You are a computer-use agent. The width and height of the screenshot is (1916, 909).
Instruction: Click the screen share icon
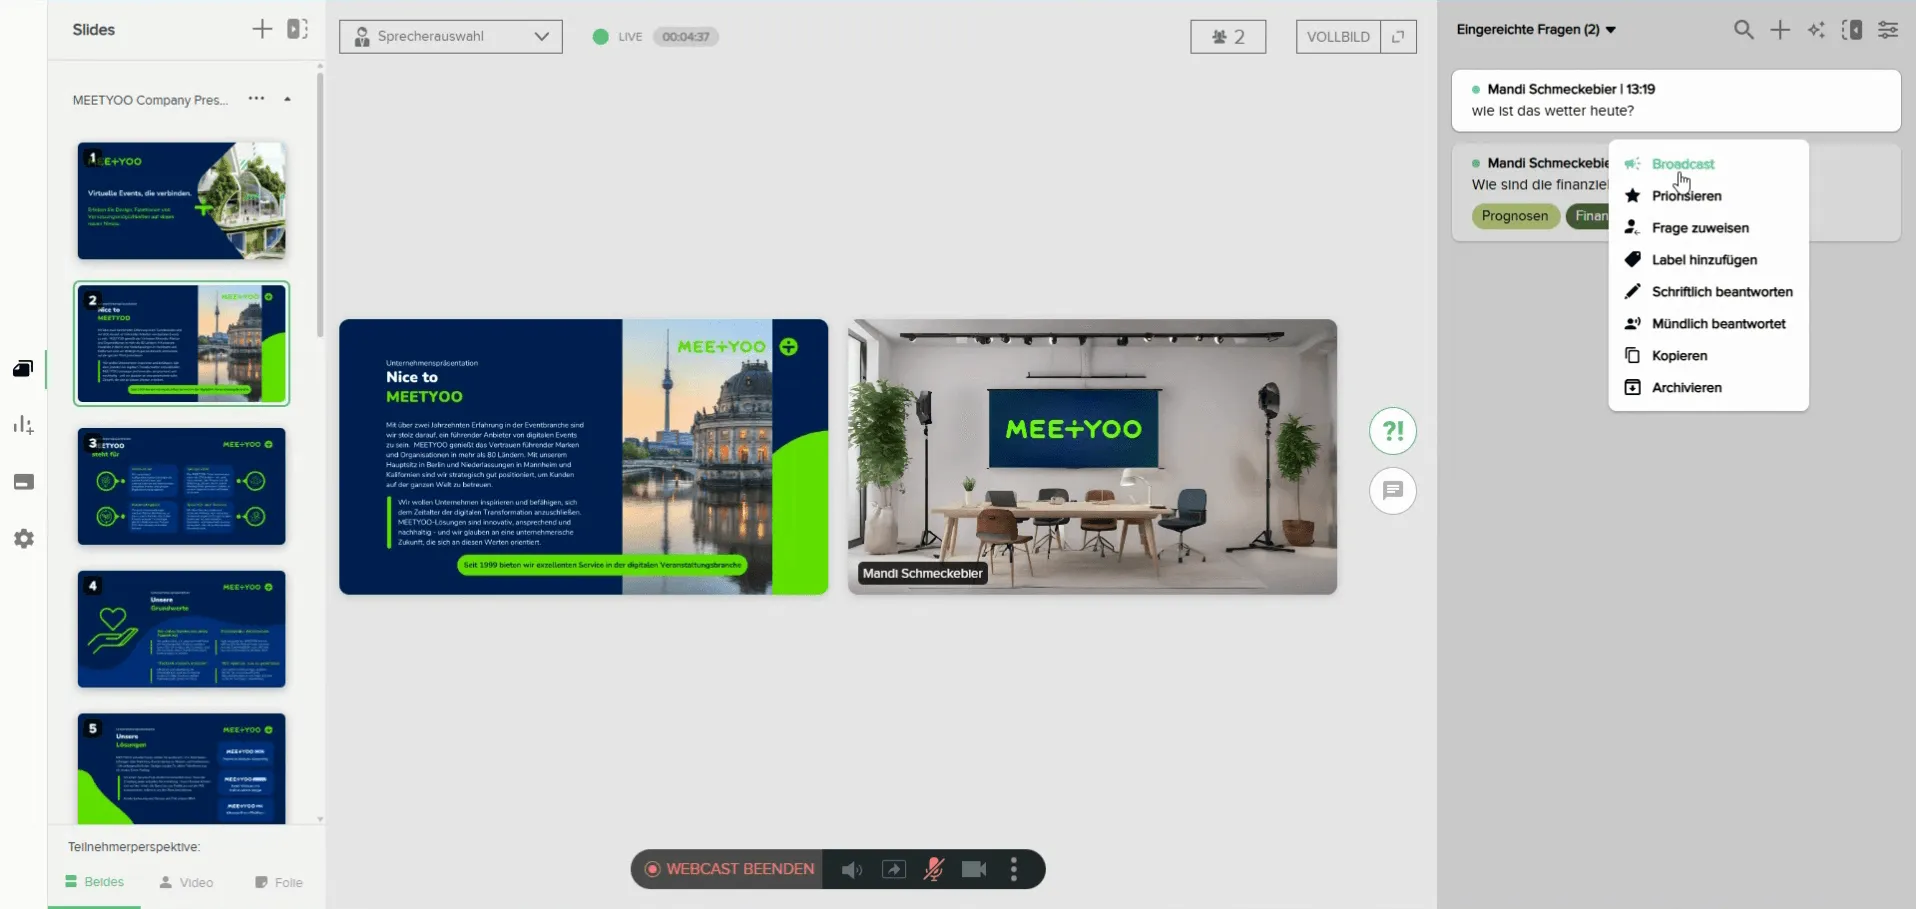pyautogui.click(x=893, y=870)
